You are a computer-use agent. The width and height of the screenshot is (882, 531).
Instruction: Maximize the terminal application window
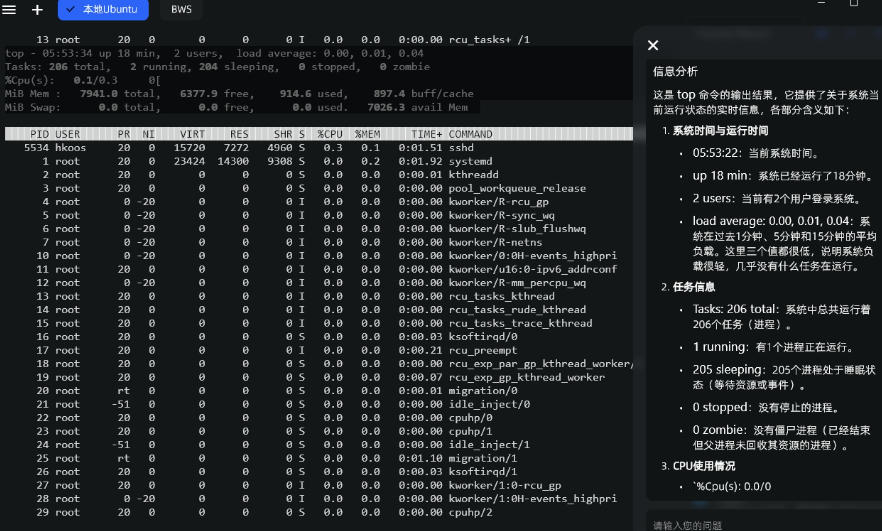pyautogui.click(x=853, y=4)
